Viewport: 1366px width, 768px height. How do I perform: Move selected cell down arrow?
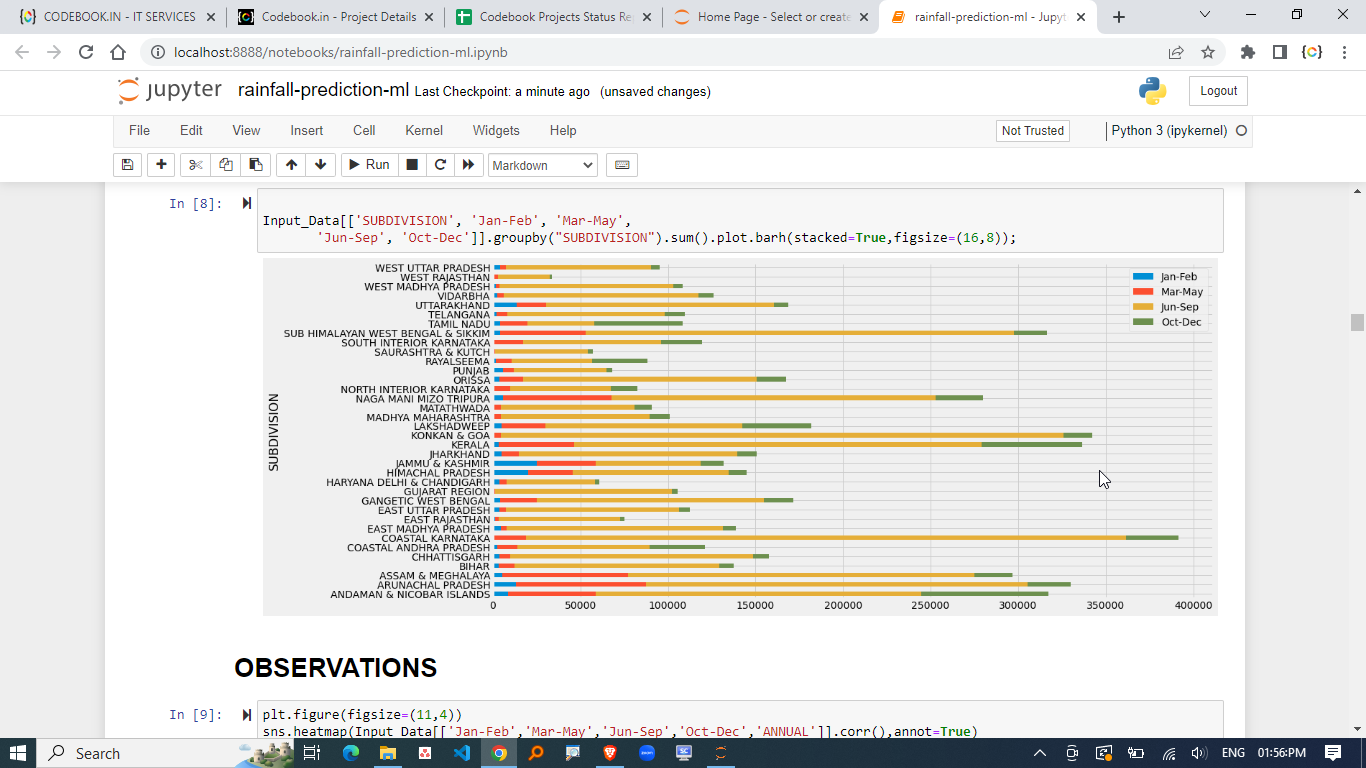pyautogui.click(x=320, y=165)
